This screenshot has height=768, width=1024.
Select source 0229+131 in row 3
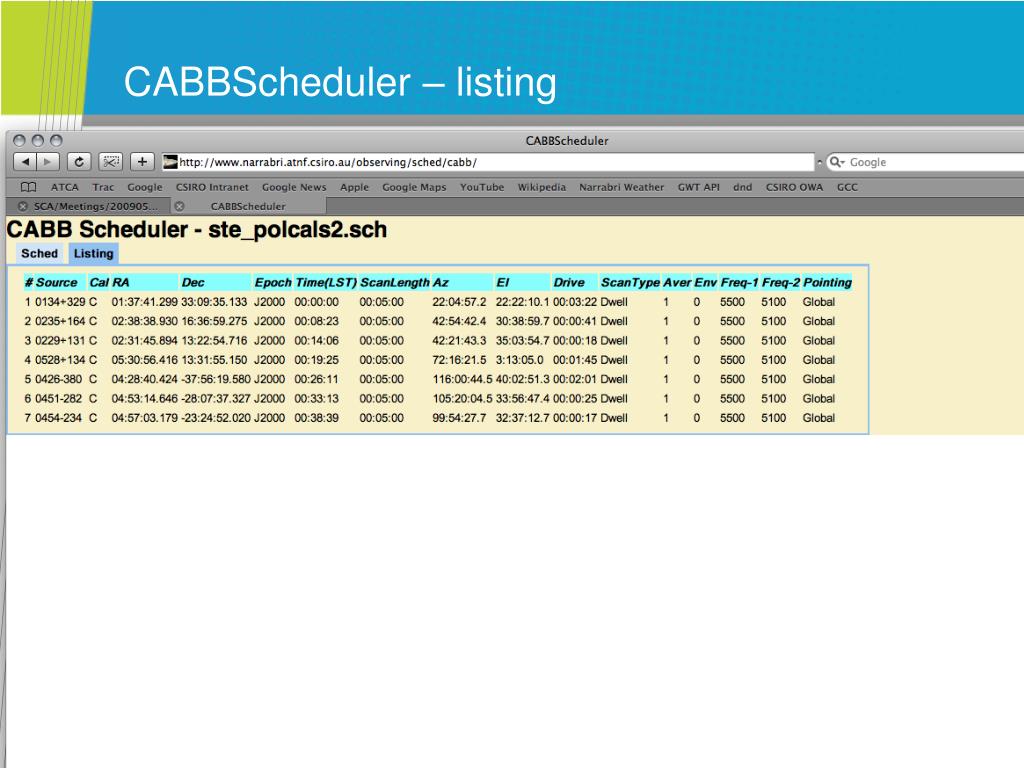(x=59, y=340)
